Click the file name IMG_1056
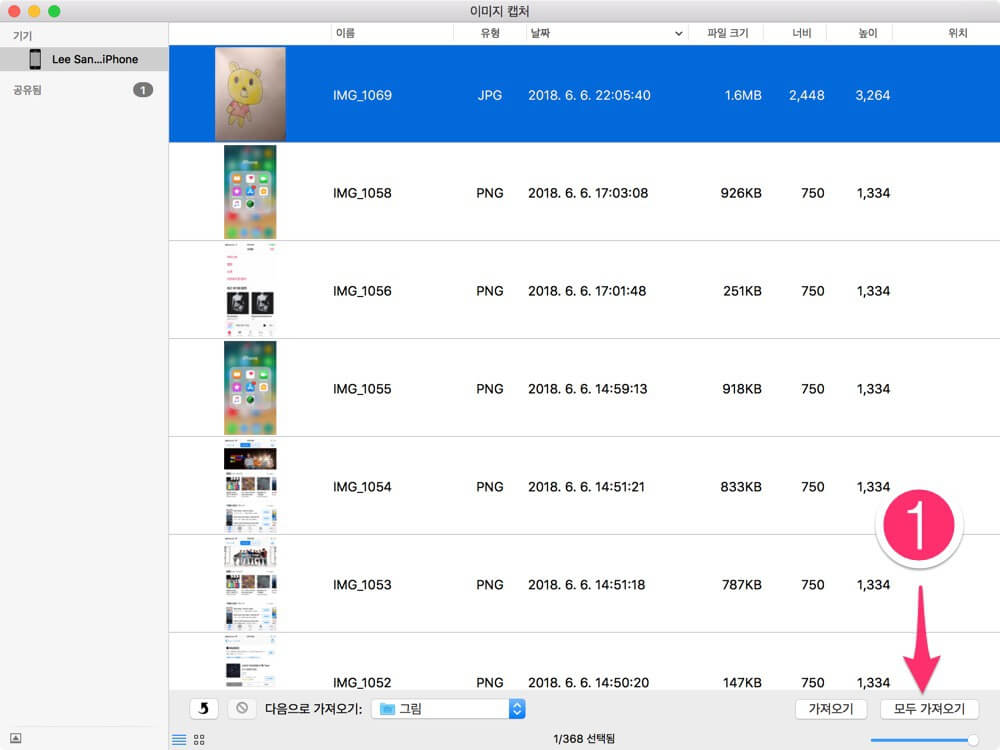 (362, 291)
